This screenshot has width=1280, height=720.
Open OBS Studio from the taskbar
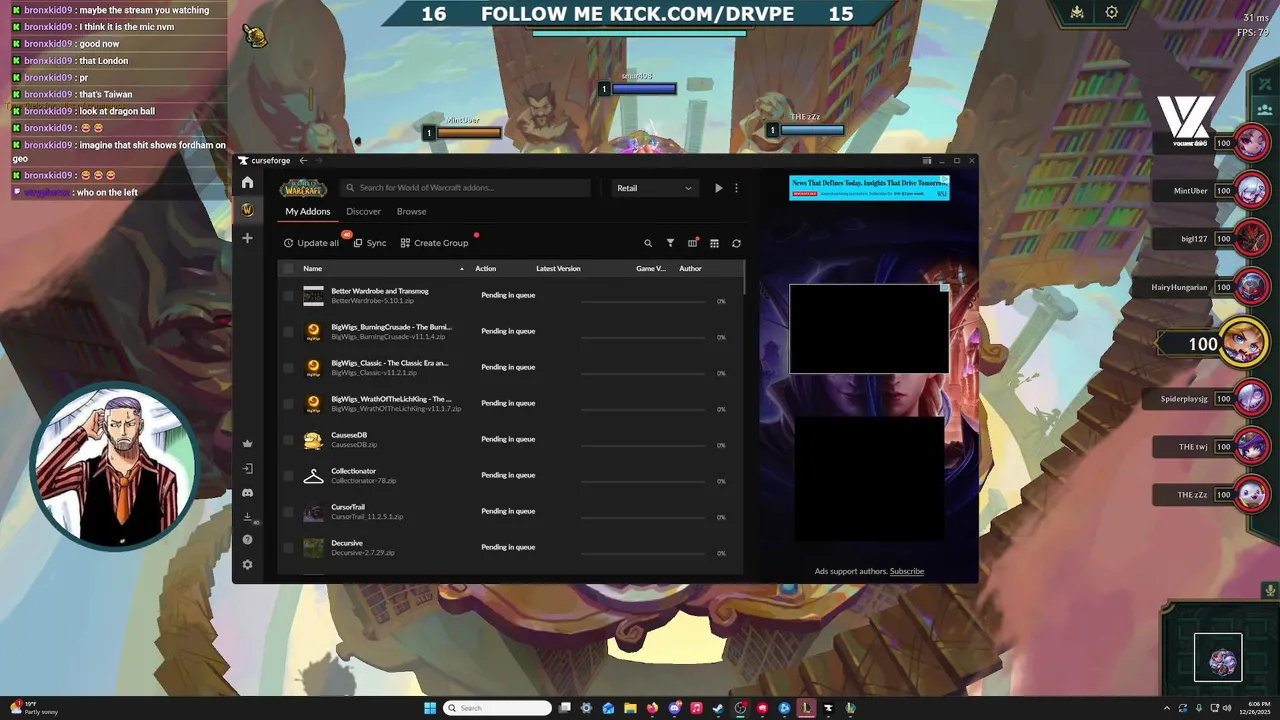pos(740,708)
